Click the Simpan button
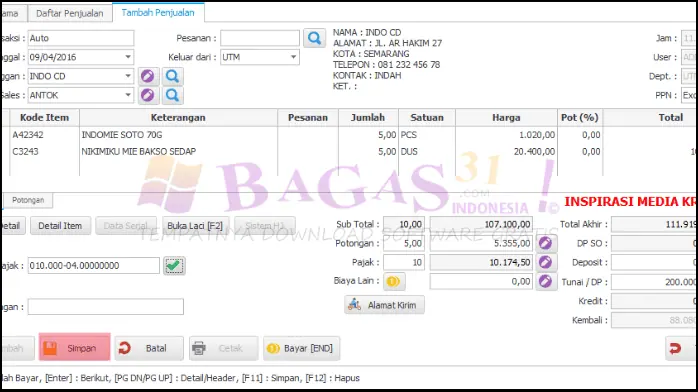This screenshot has height=392, width=698. click(x=74, y=348)
